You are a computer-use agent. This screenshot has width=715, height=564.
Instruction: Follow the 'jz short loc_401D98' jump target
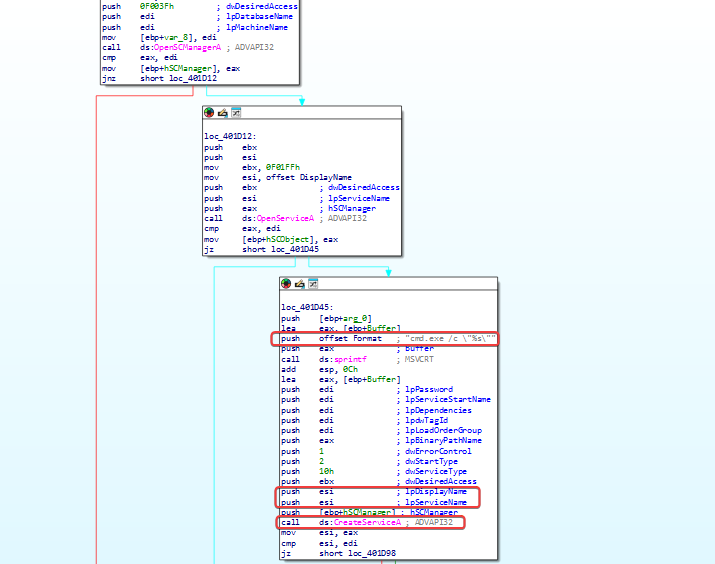[x=372, y=554]
